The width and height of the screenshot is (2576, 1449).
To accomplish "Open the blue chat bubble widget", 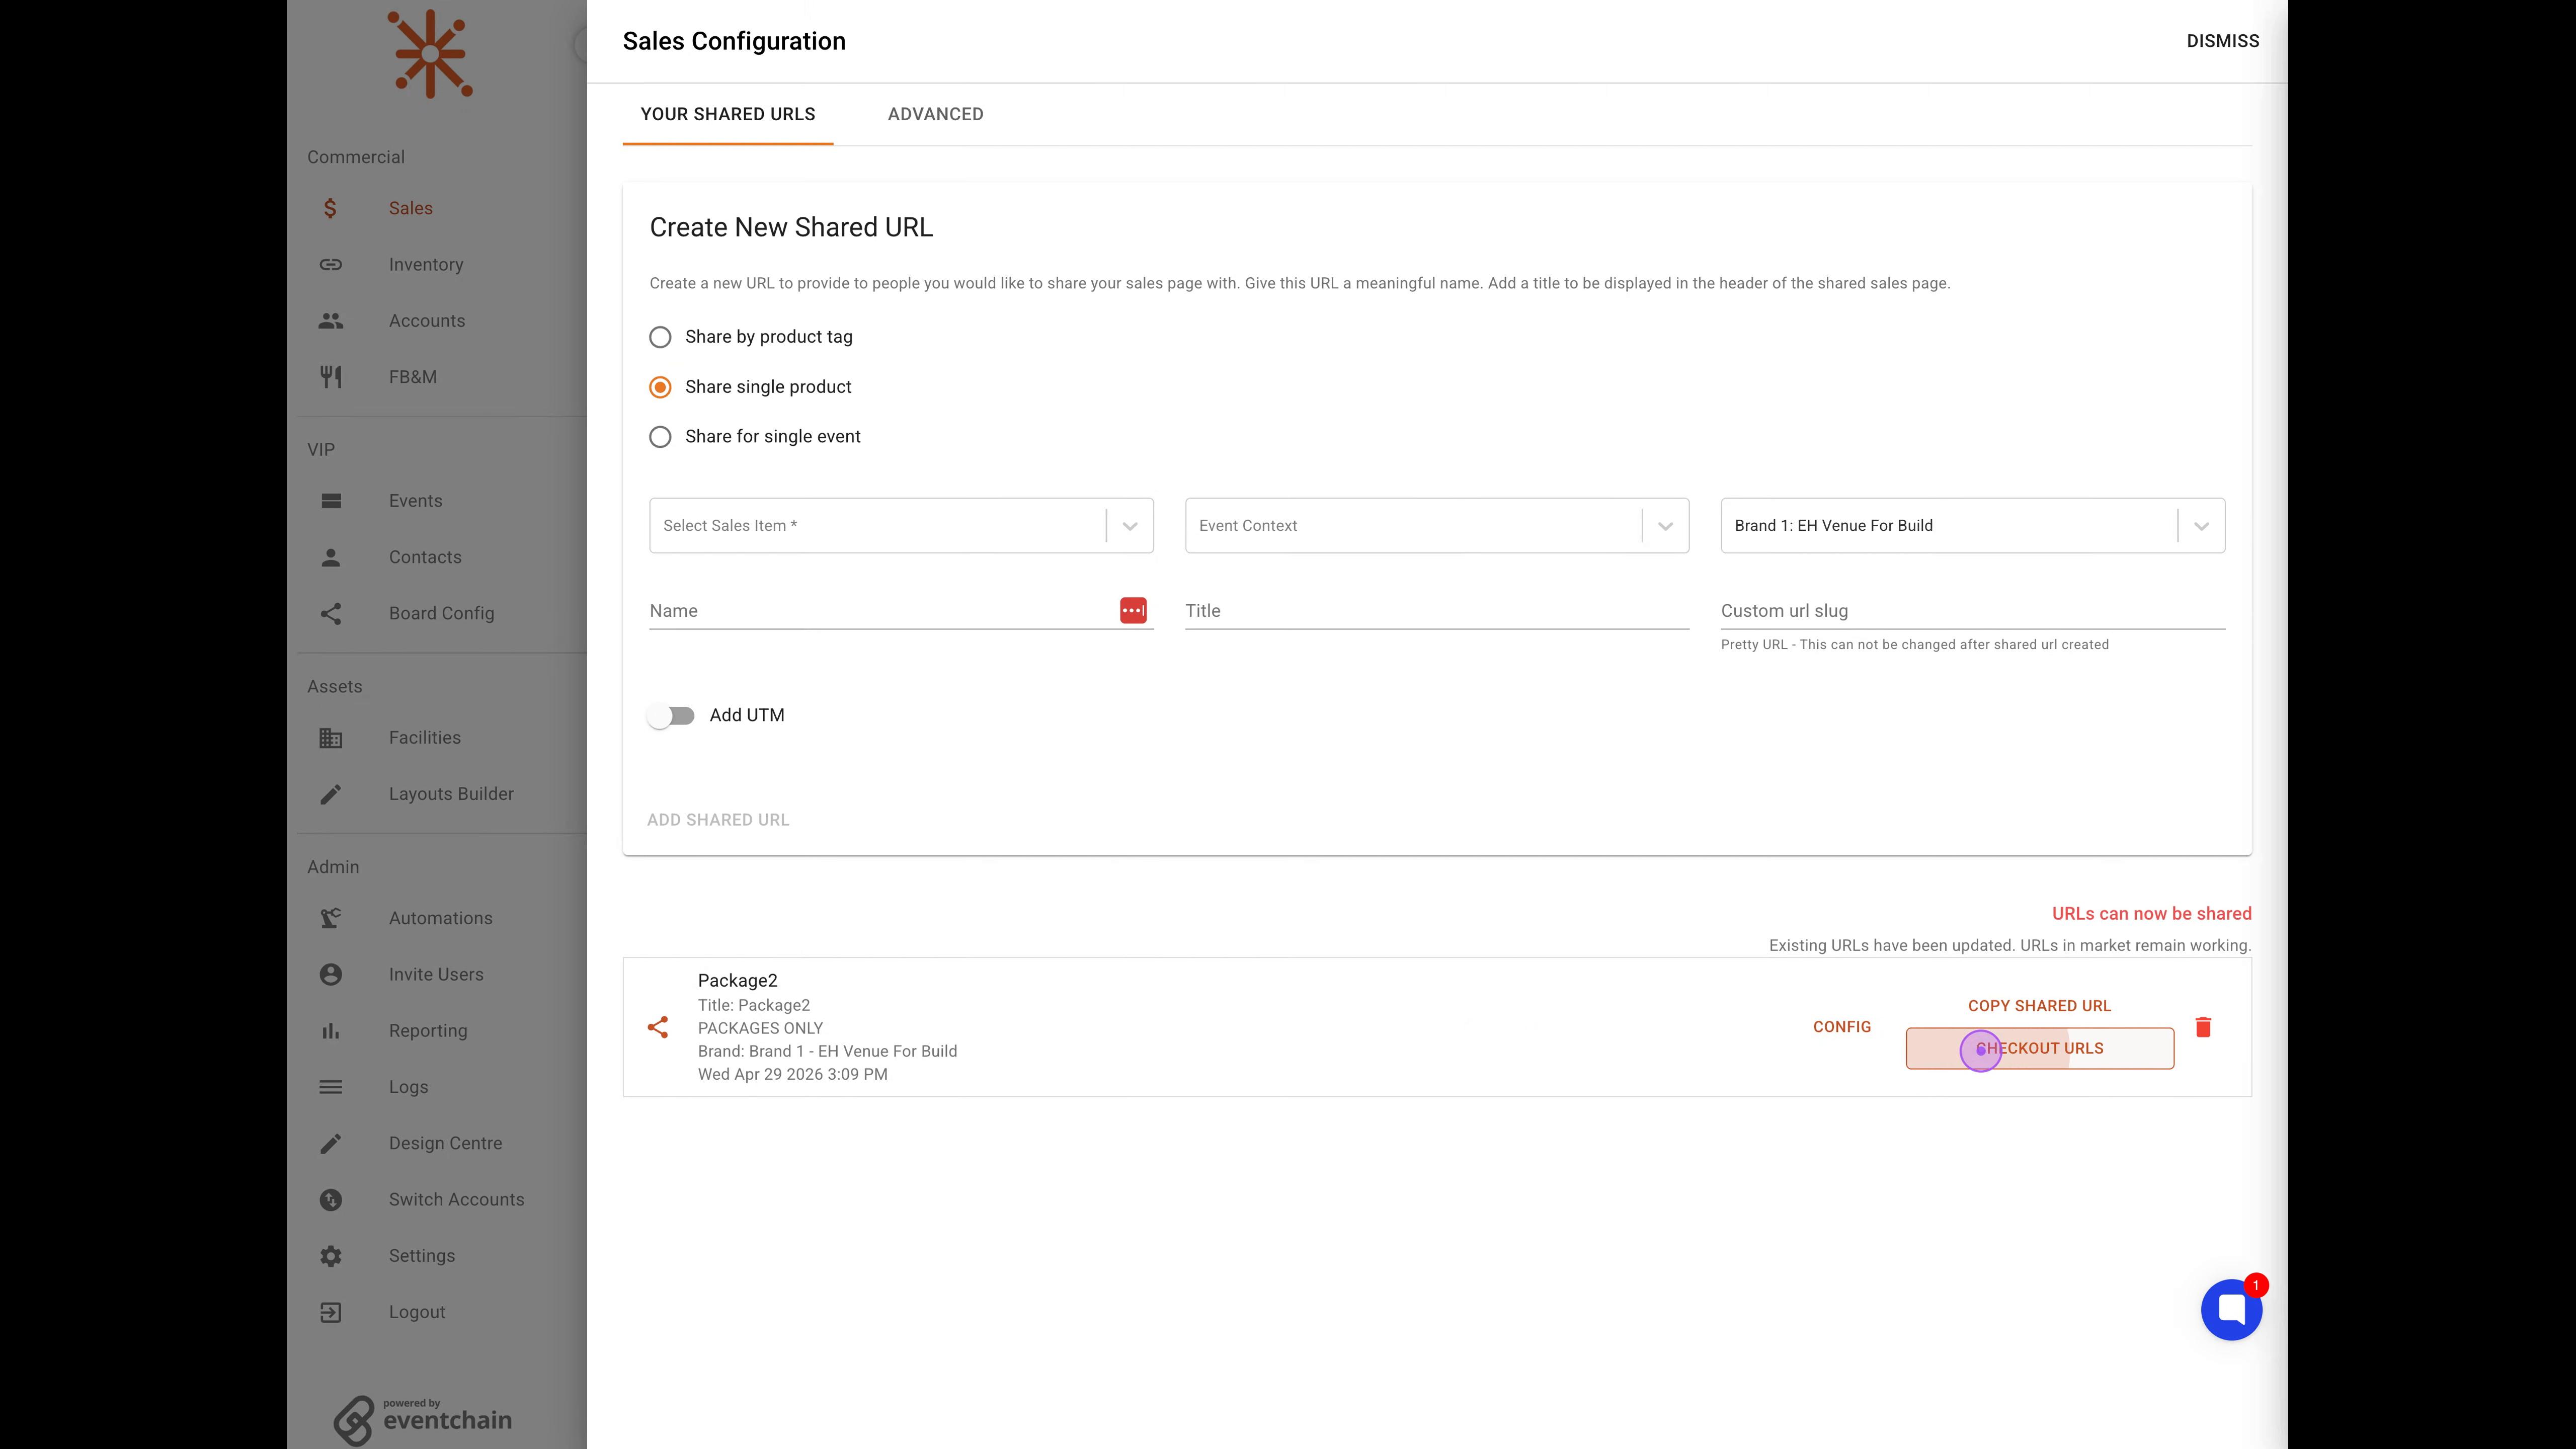I will (2231, 1309).
